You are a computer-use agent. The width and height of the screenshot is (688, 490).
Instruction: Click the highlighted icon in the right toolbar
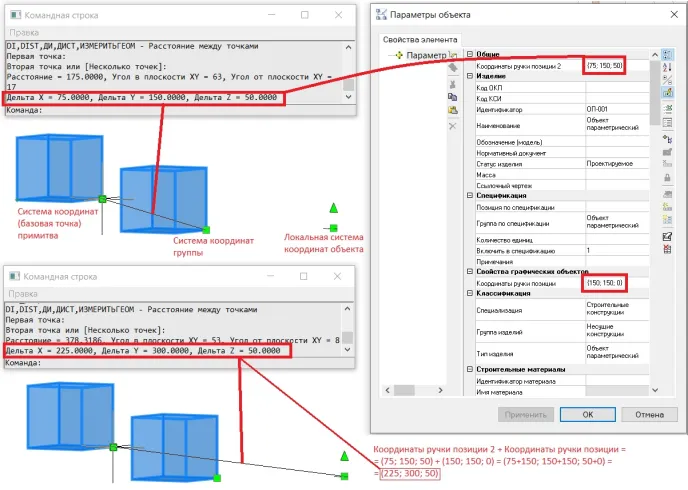point(667,93)
